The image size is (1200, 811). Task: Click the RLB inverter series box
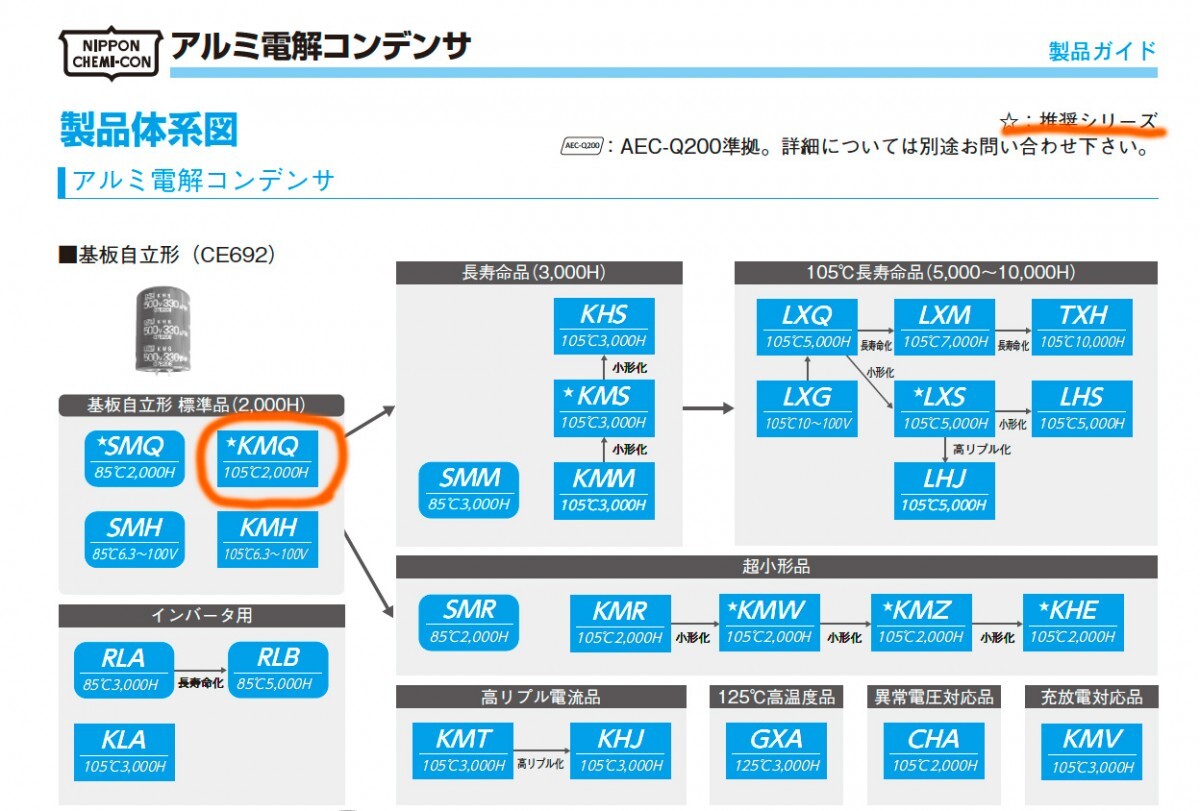click(278, 670)
